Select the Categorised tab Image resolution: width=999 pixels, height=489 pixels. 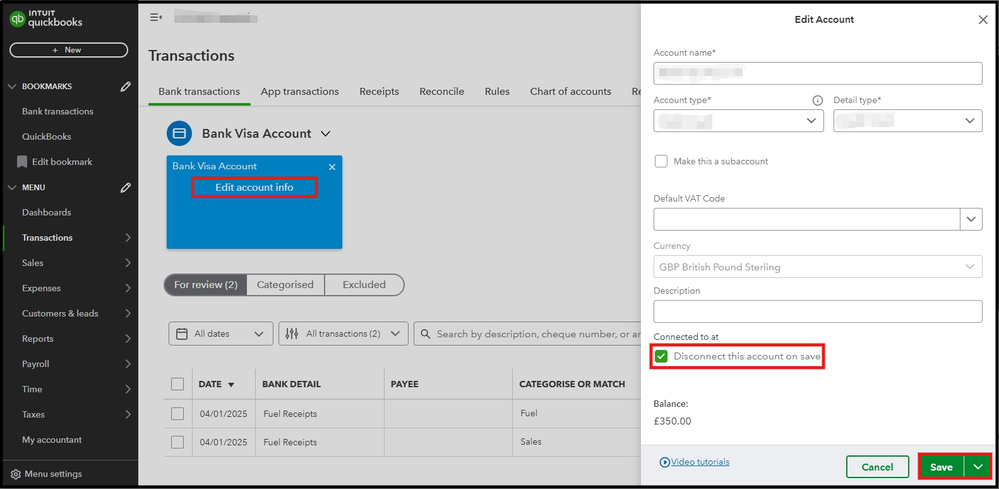pos(285,285)
